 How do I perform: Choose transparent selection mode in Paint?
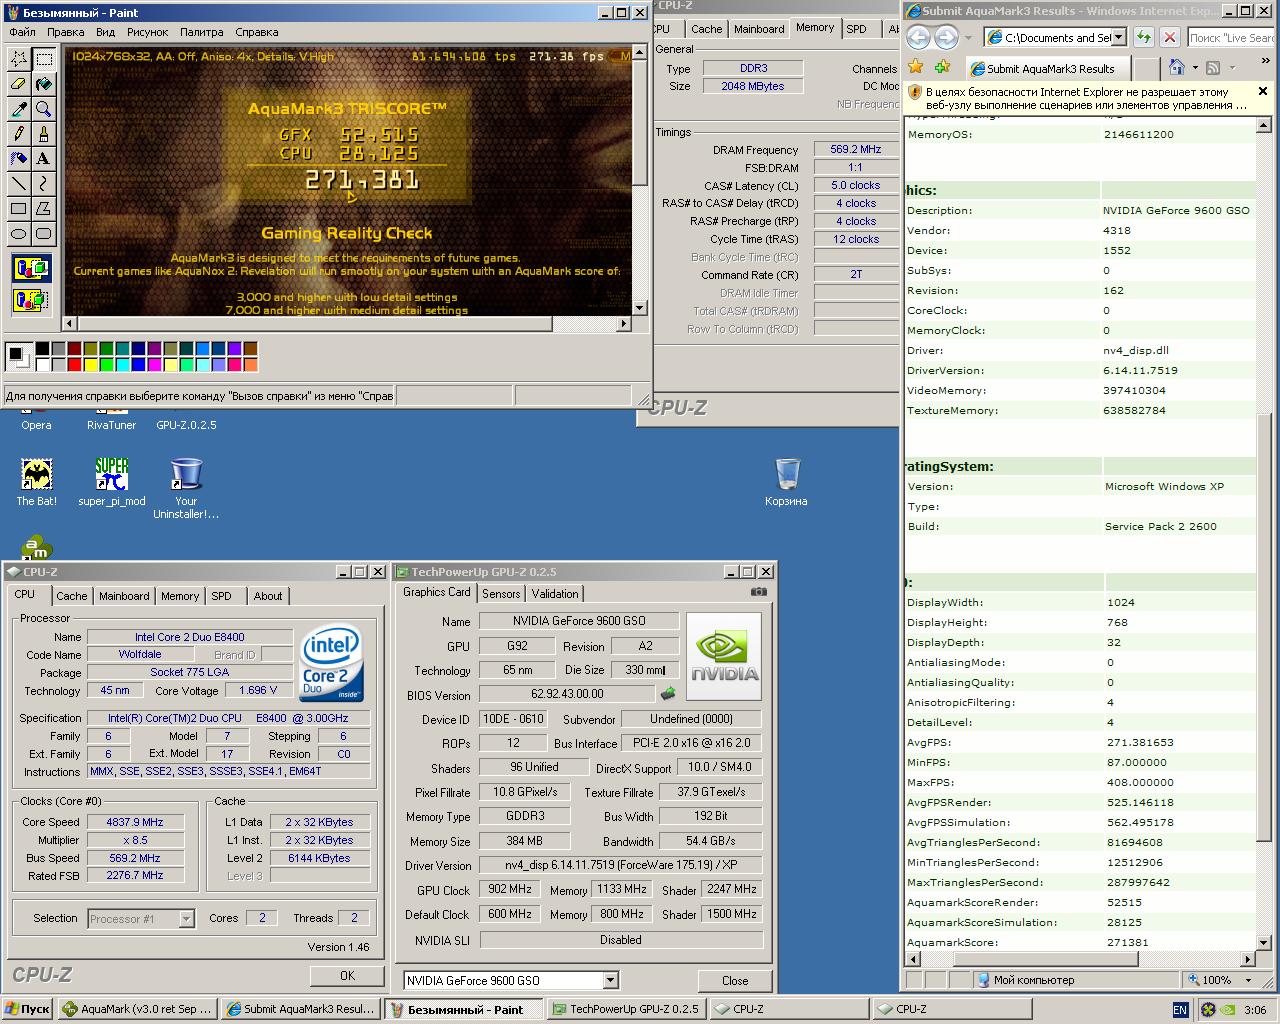click(x=32, y=299)
